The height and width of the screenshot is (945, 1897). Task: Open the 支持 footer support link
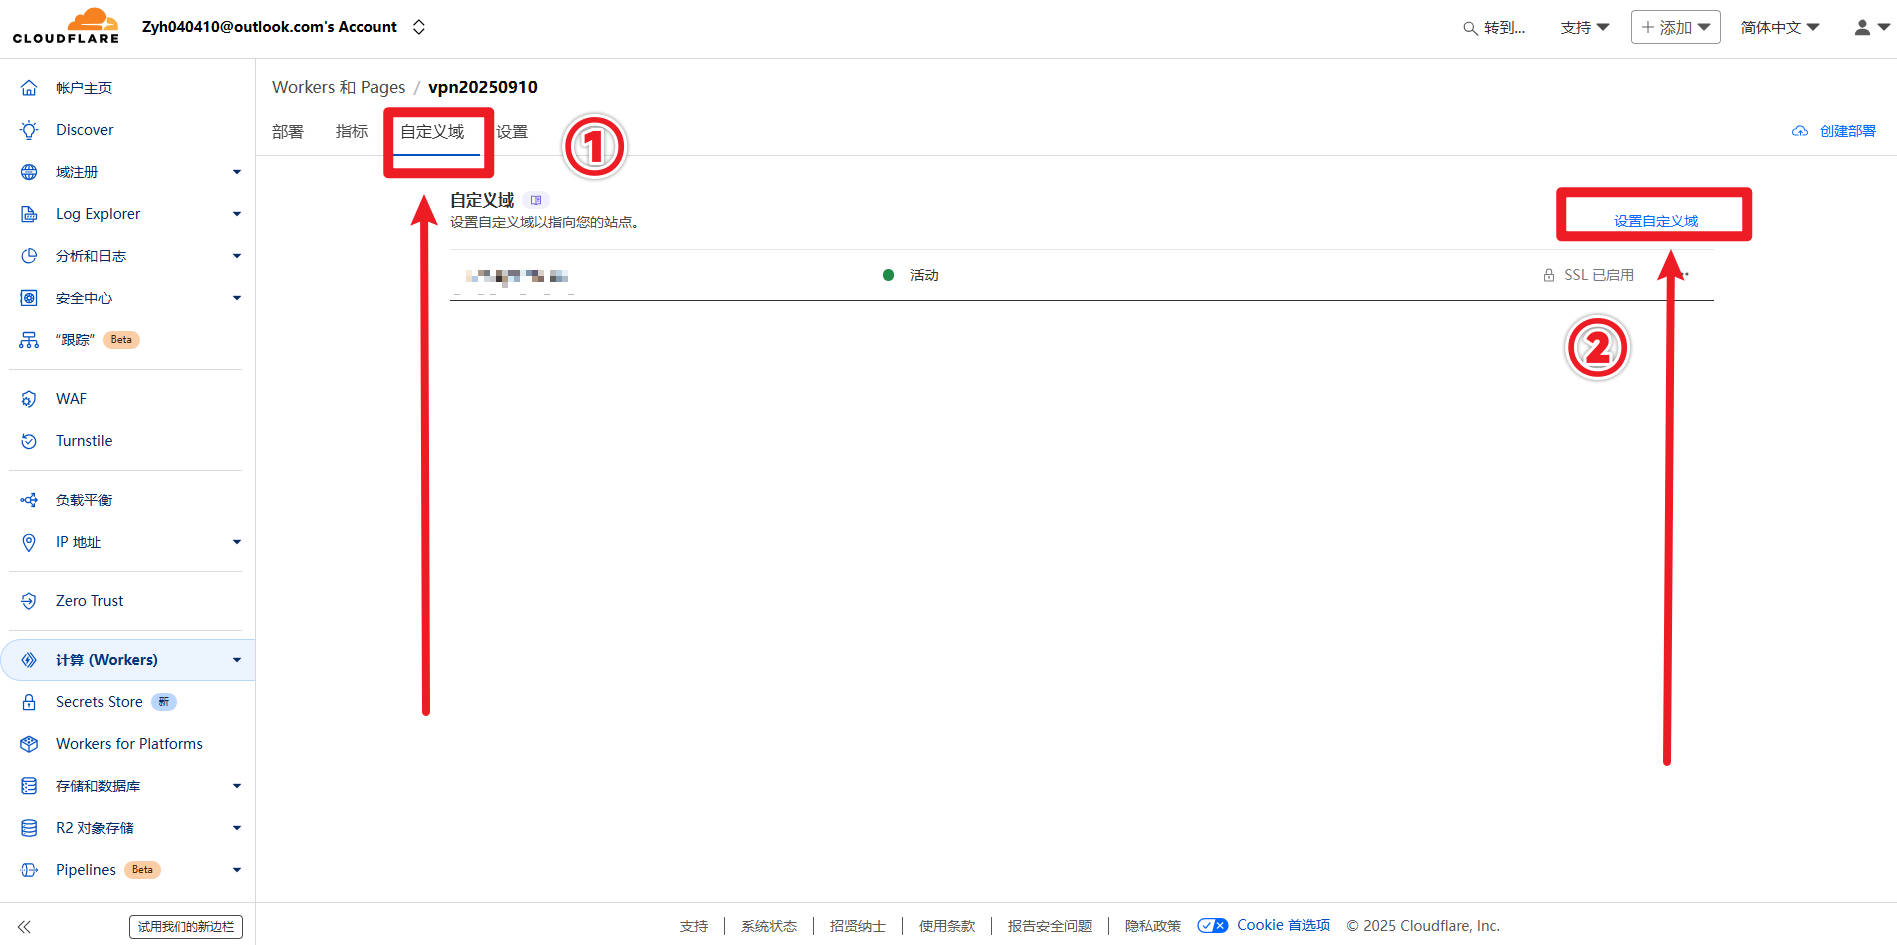[x=694, y=926]
